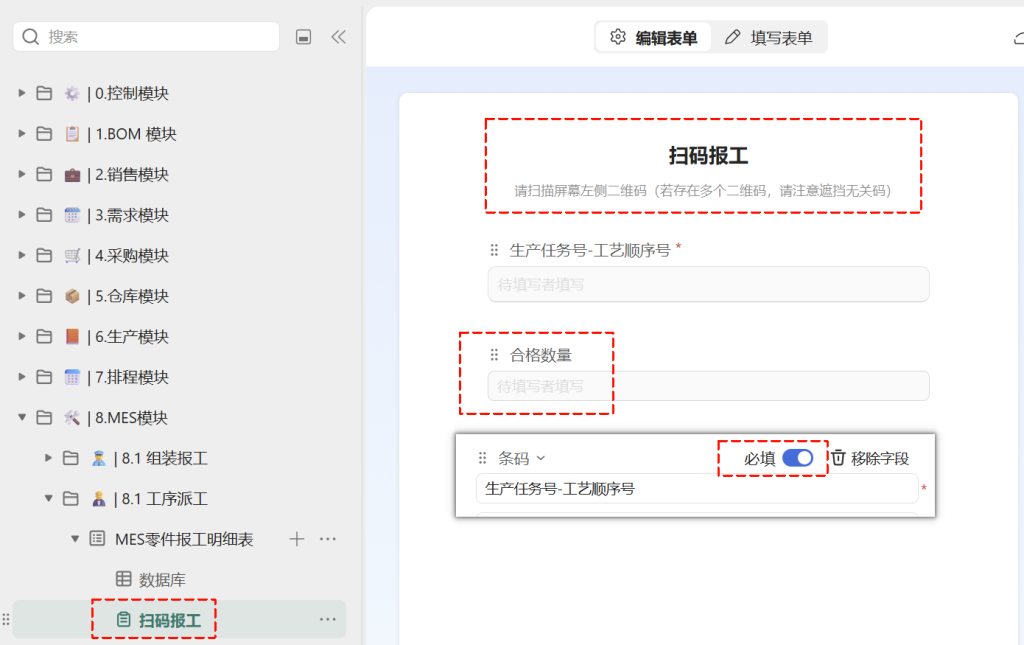Click the calendar emoji of 3.需求模块
Image resolution: width=1024 pixels, height=645 pixels.
[72, 215]
